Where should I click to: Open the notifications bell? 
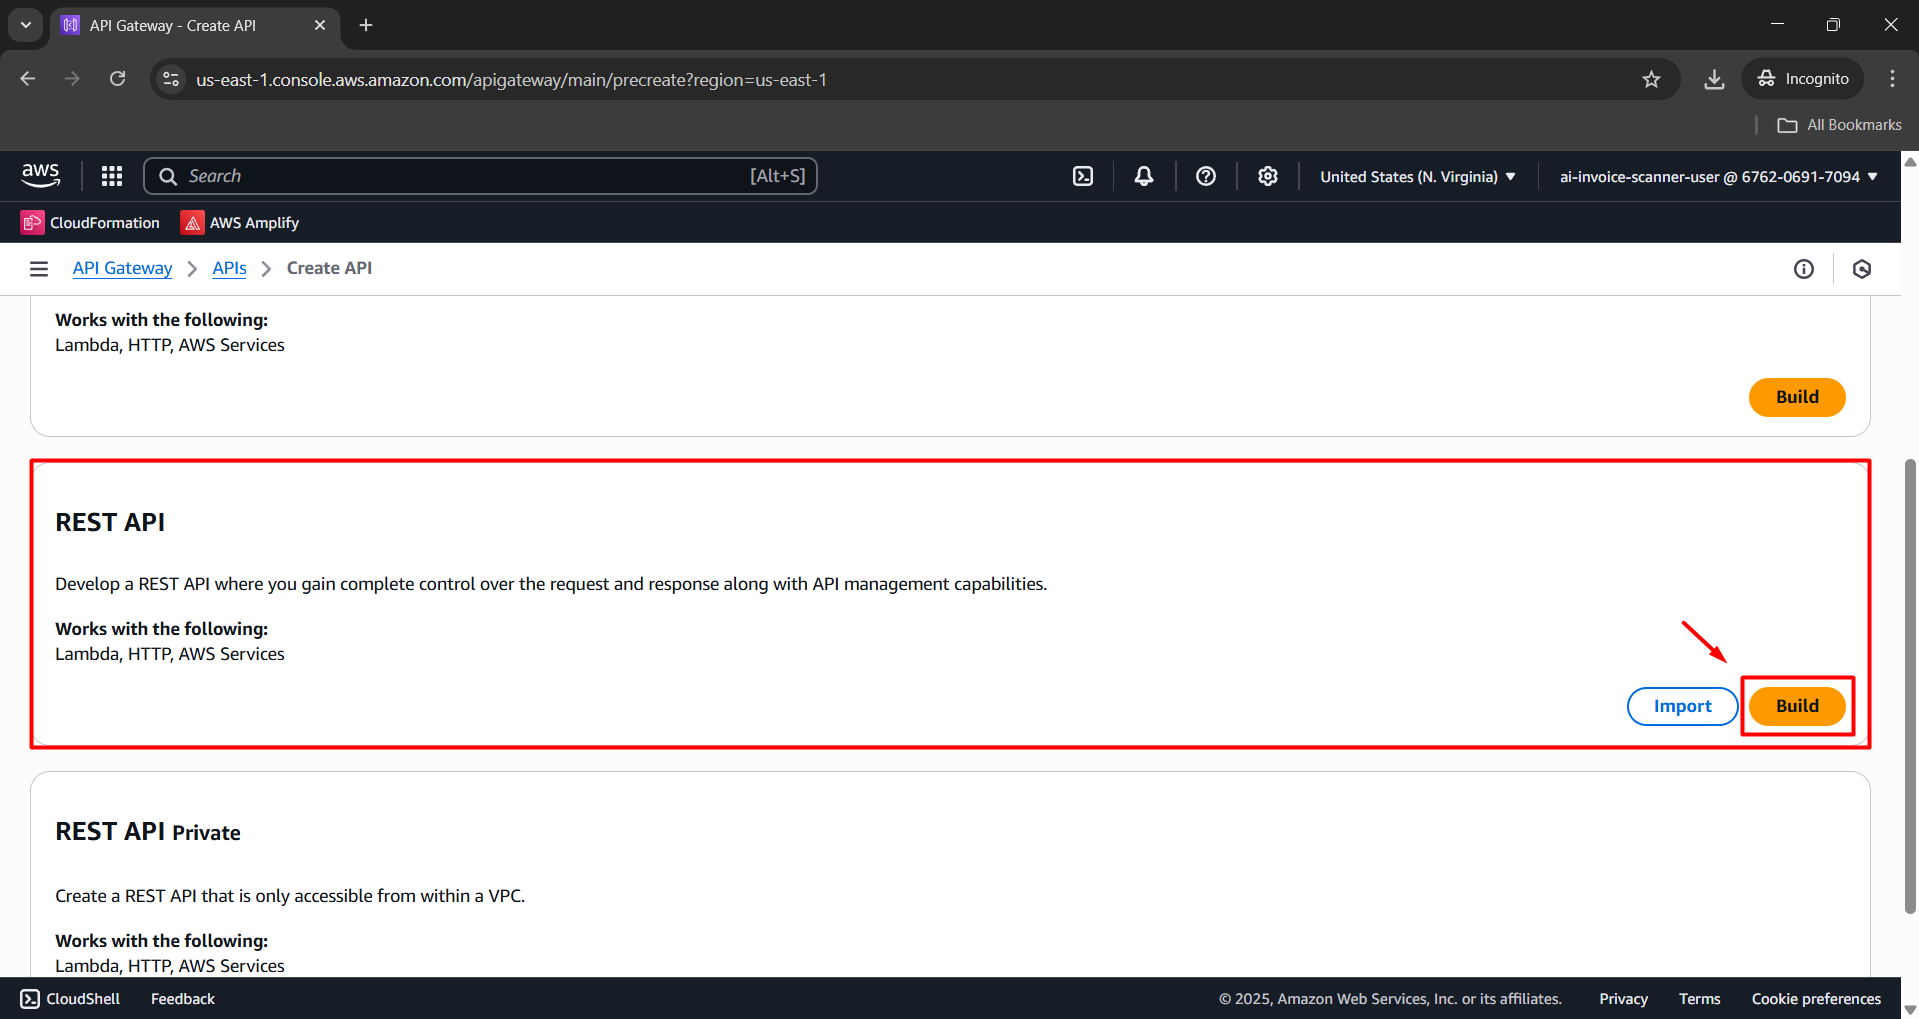click(1144, 176)
